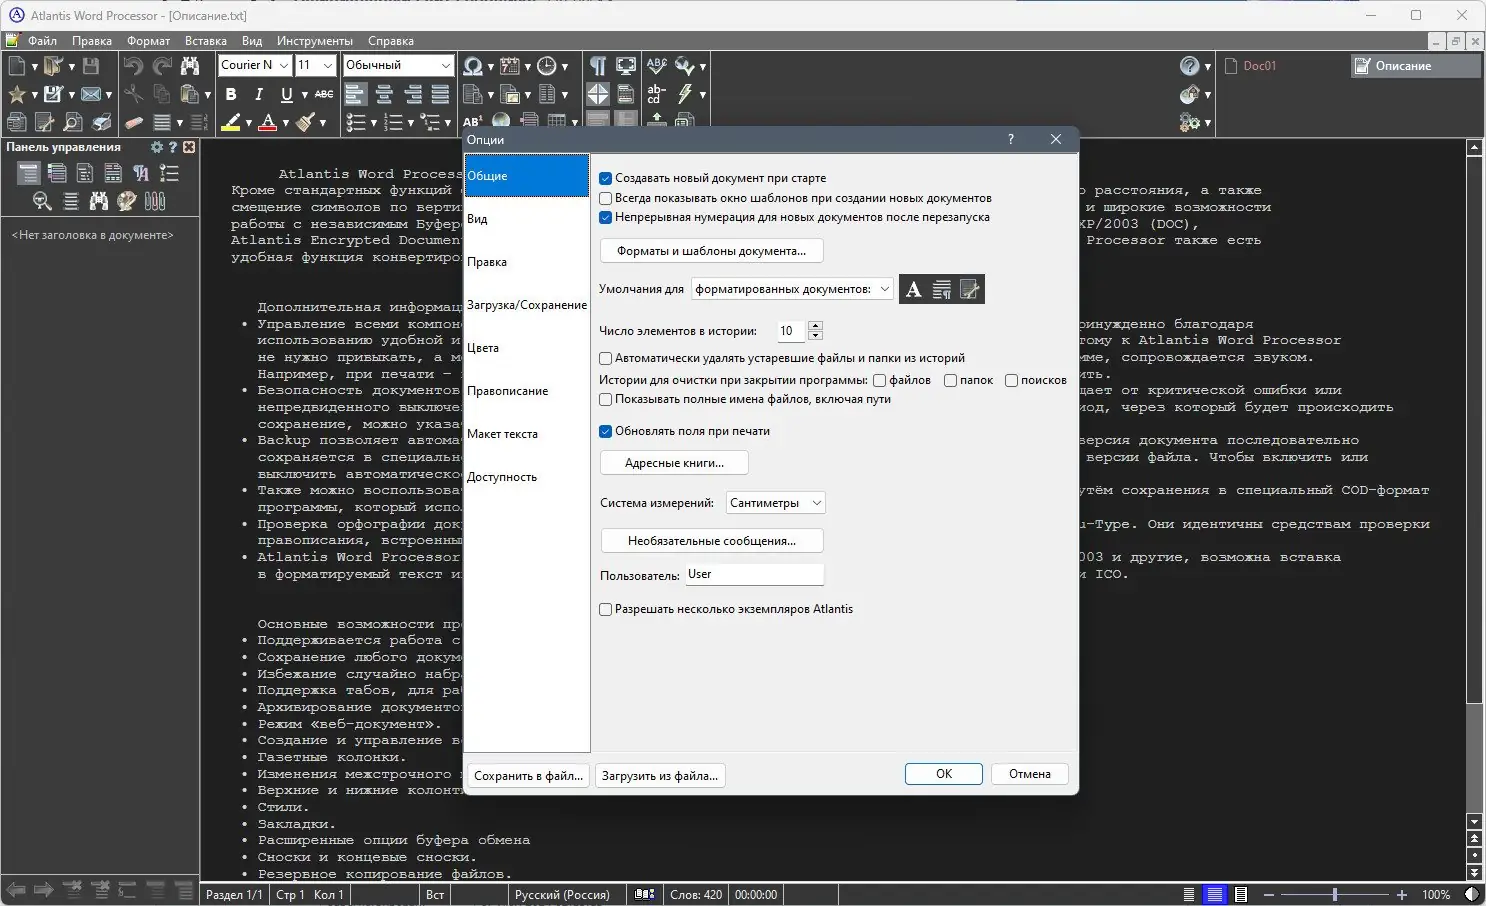Select the yellow text highlighter tool
Viewport: 1486px width, 906px height.
pyautogui.click(x=230, y=122)
